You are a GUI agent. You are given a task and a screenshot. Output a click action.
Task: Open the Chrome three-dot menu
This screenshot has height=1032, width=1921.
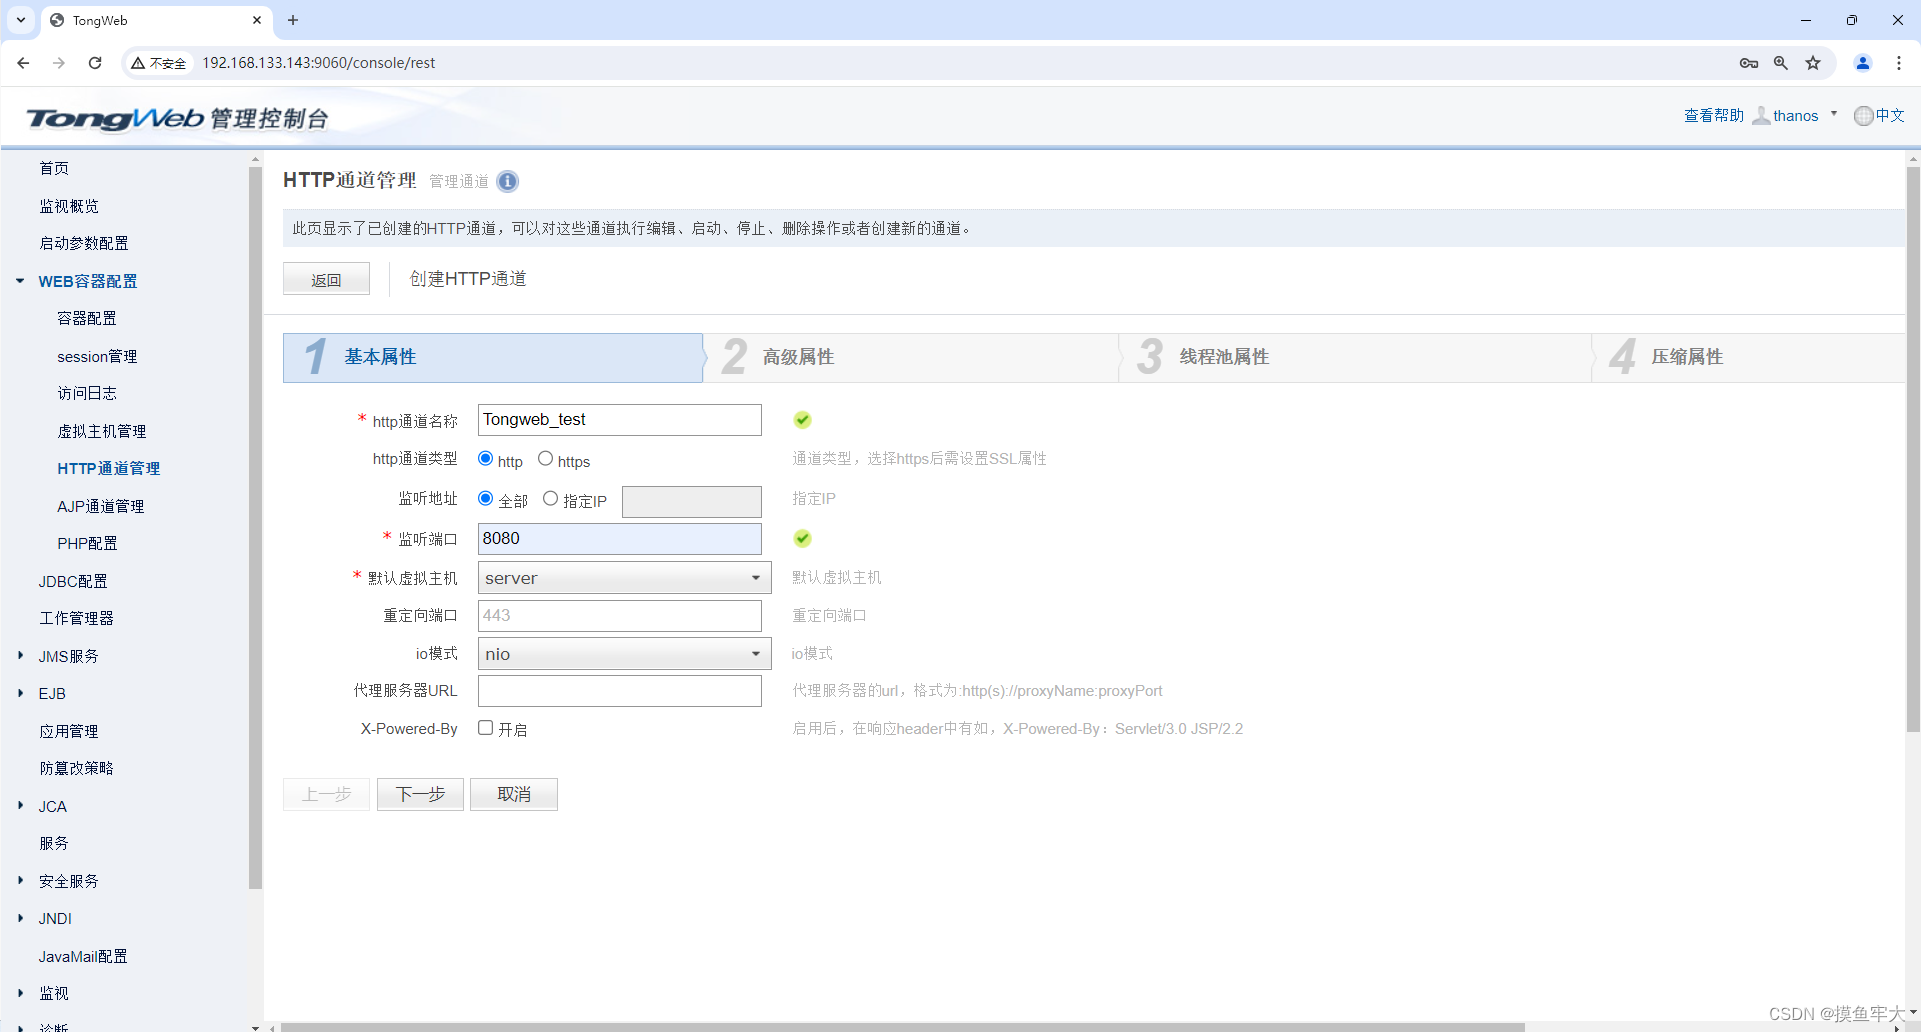pyautogui.click(x=1899, y=63)
